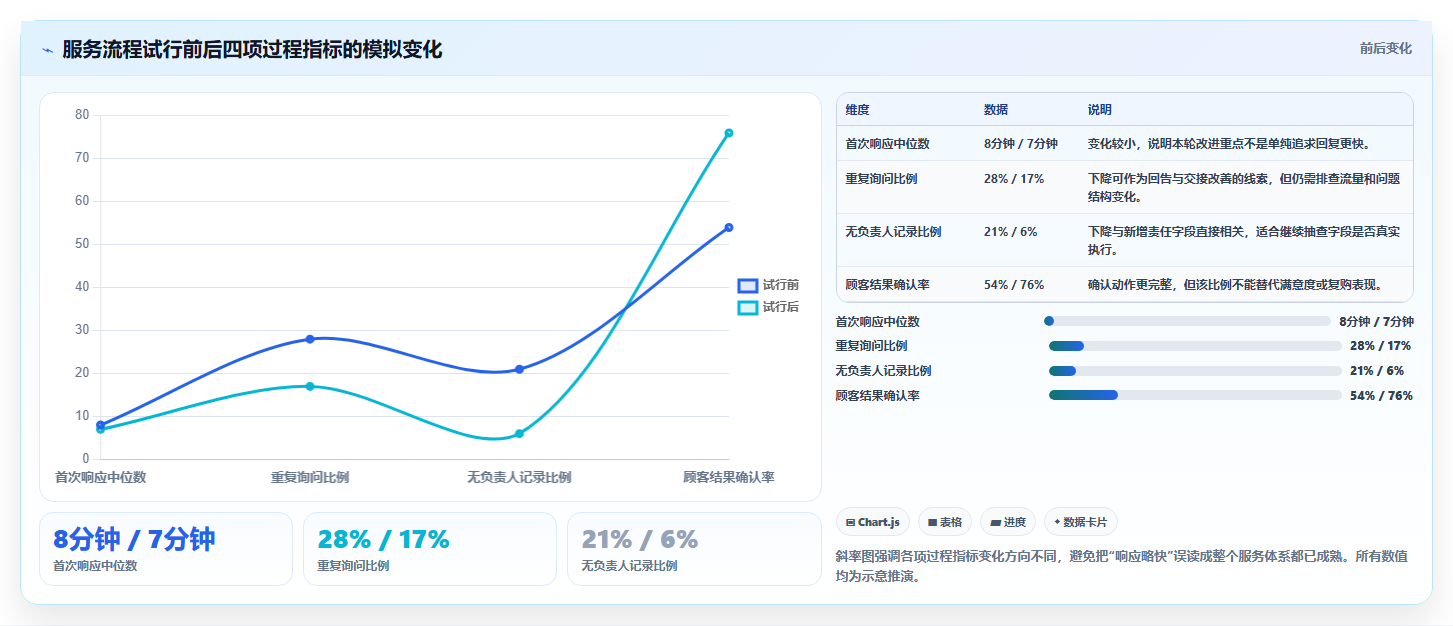Click the 8分钟 / 7分钟 table cell

click(1021, 144)
